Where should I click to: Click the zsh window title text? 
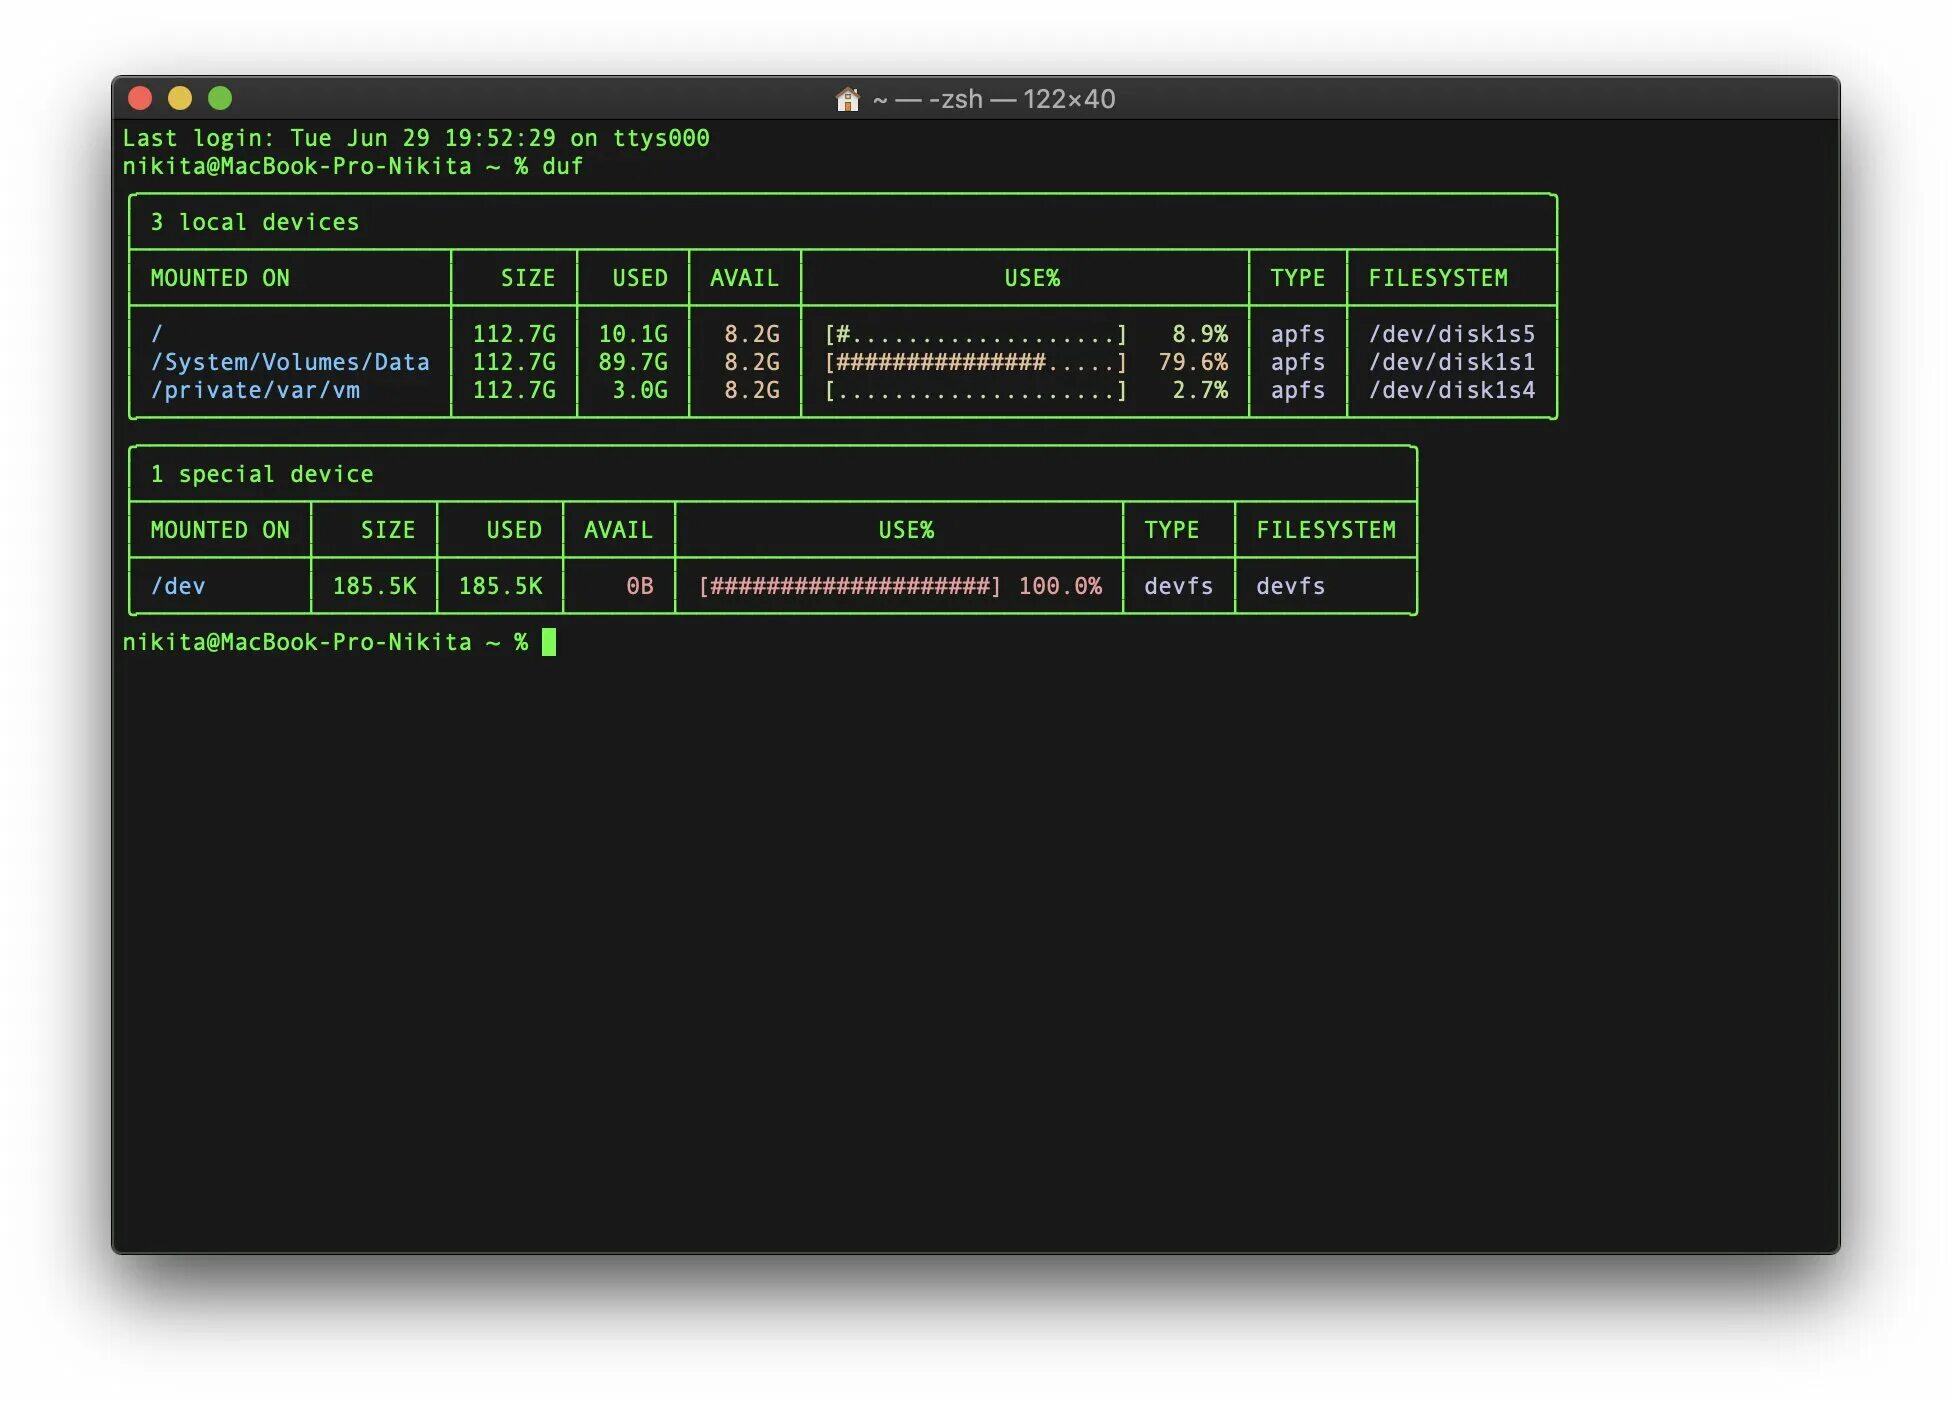click(x=993, y=99)
